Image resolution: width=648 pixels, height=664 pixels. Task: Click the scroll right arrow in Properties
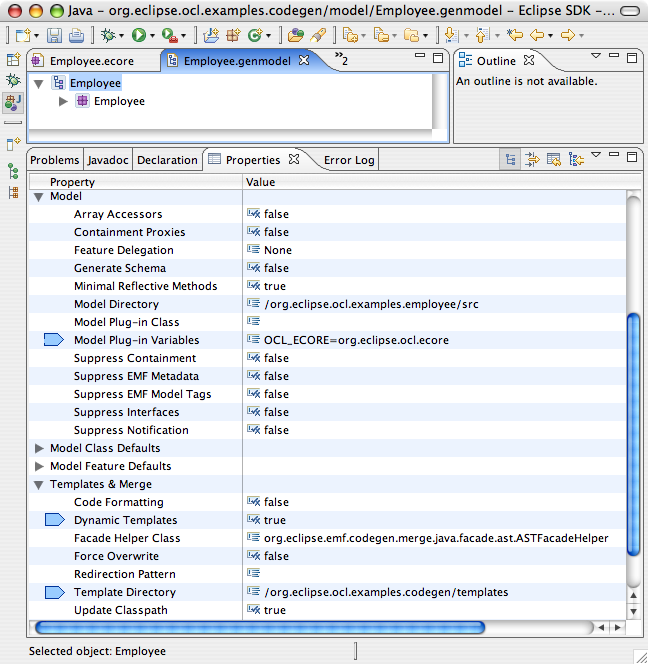coord(618,627)
